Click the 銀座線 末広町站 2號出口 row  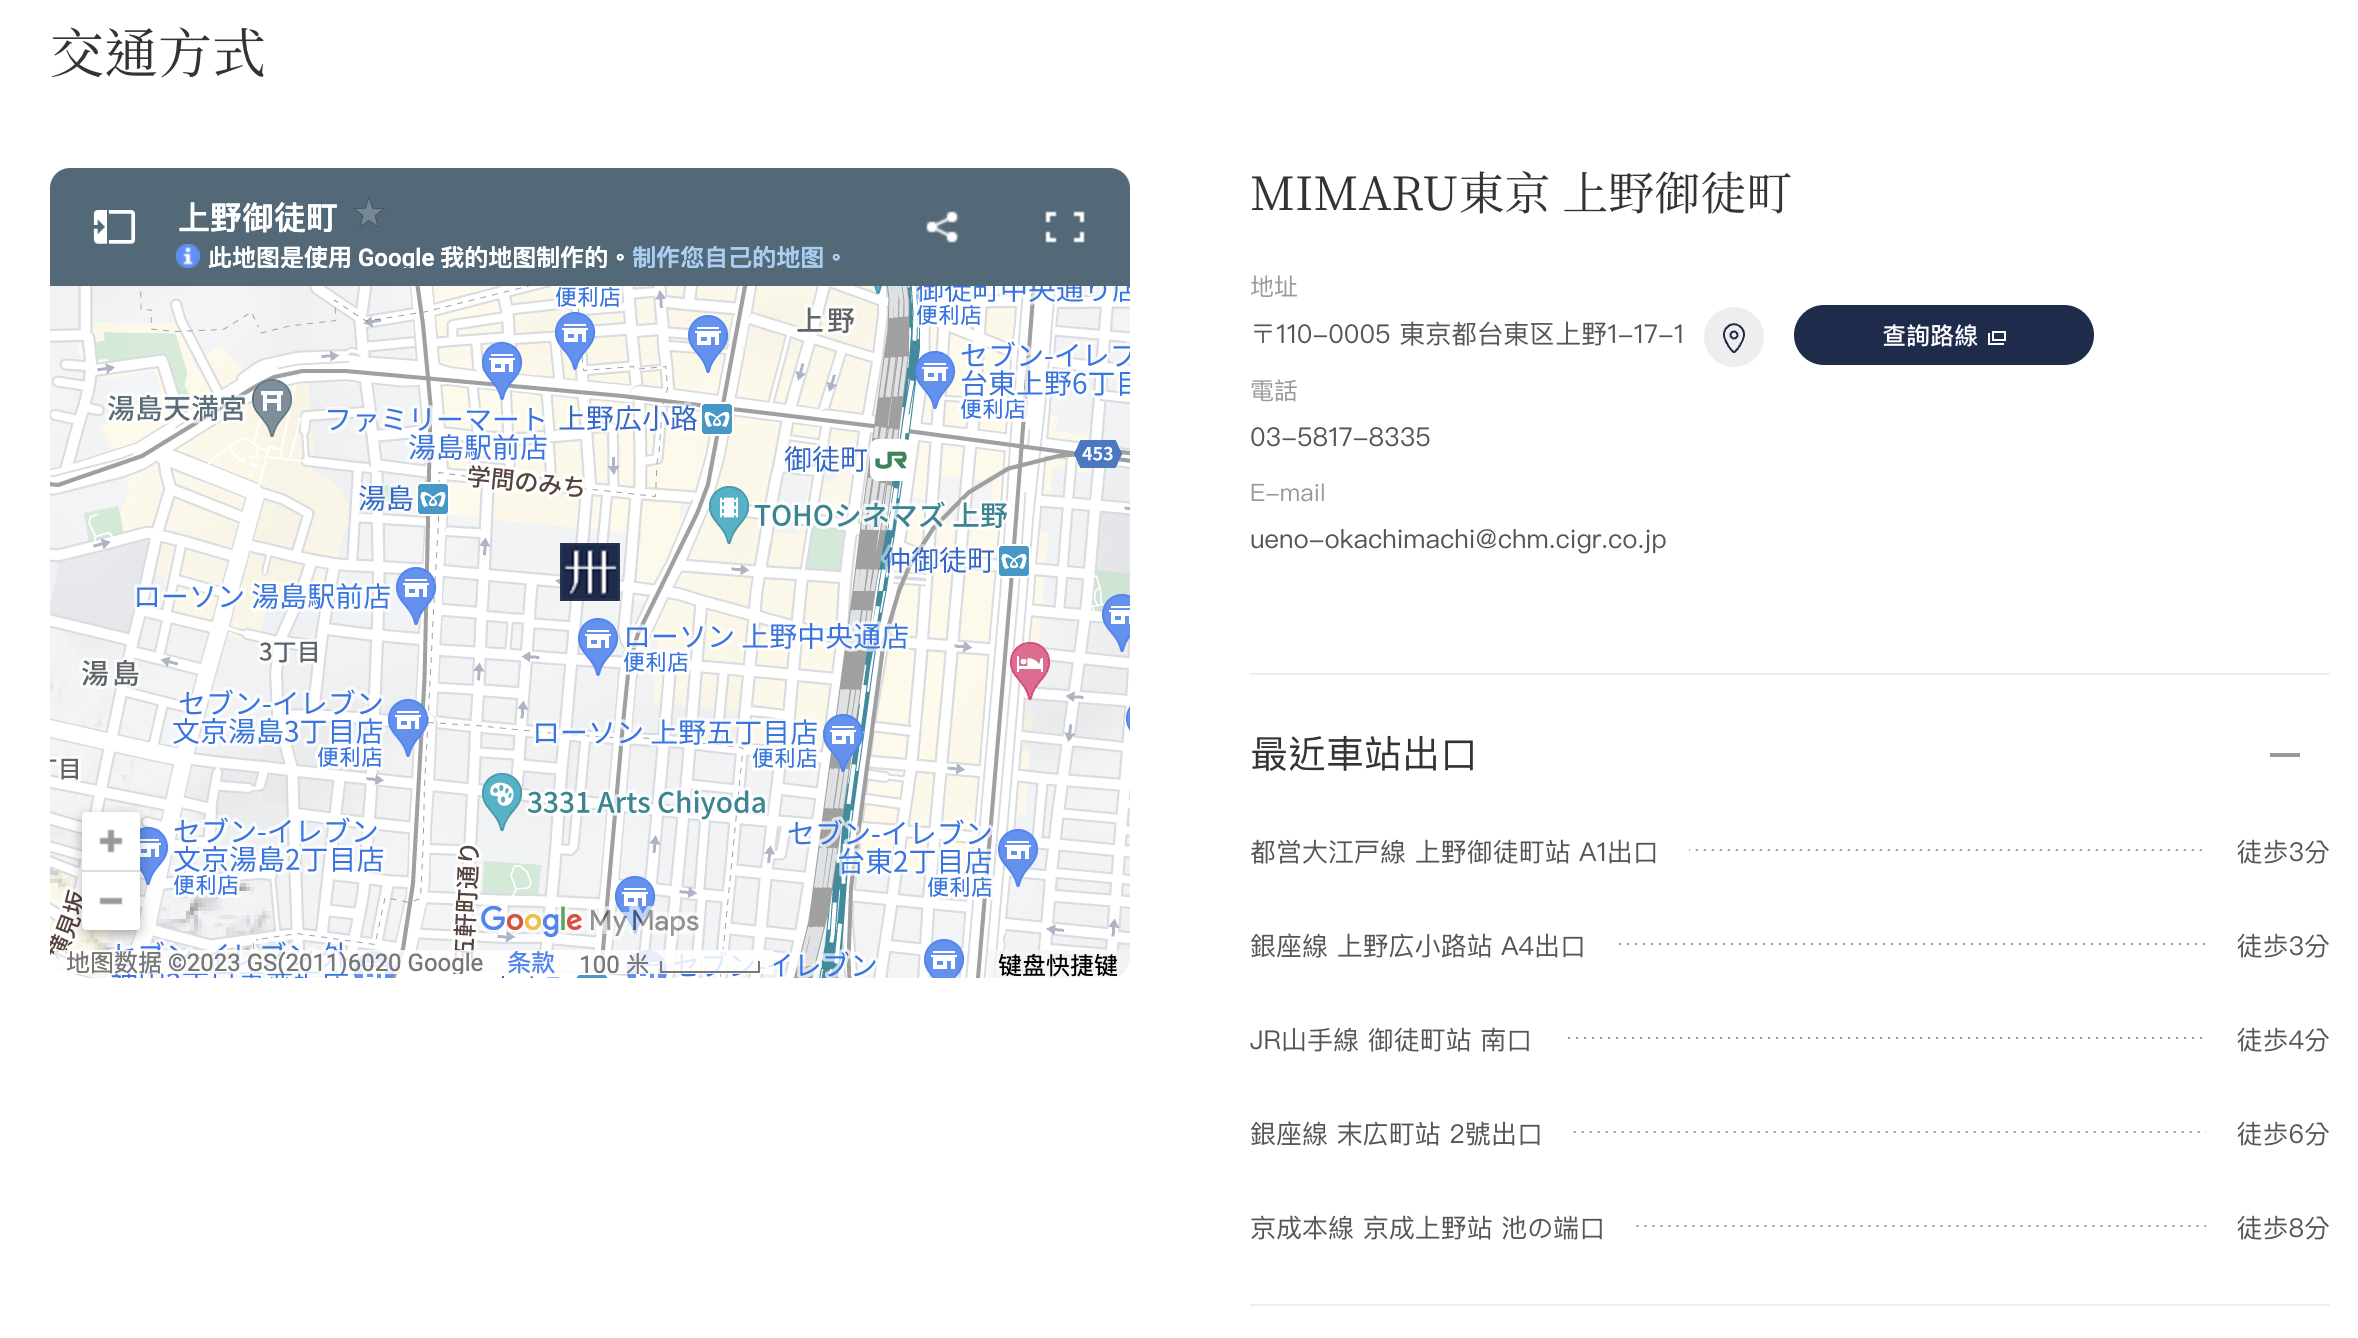coord(1789,1134)
